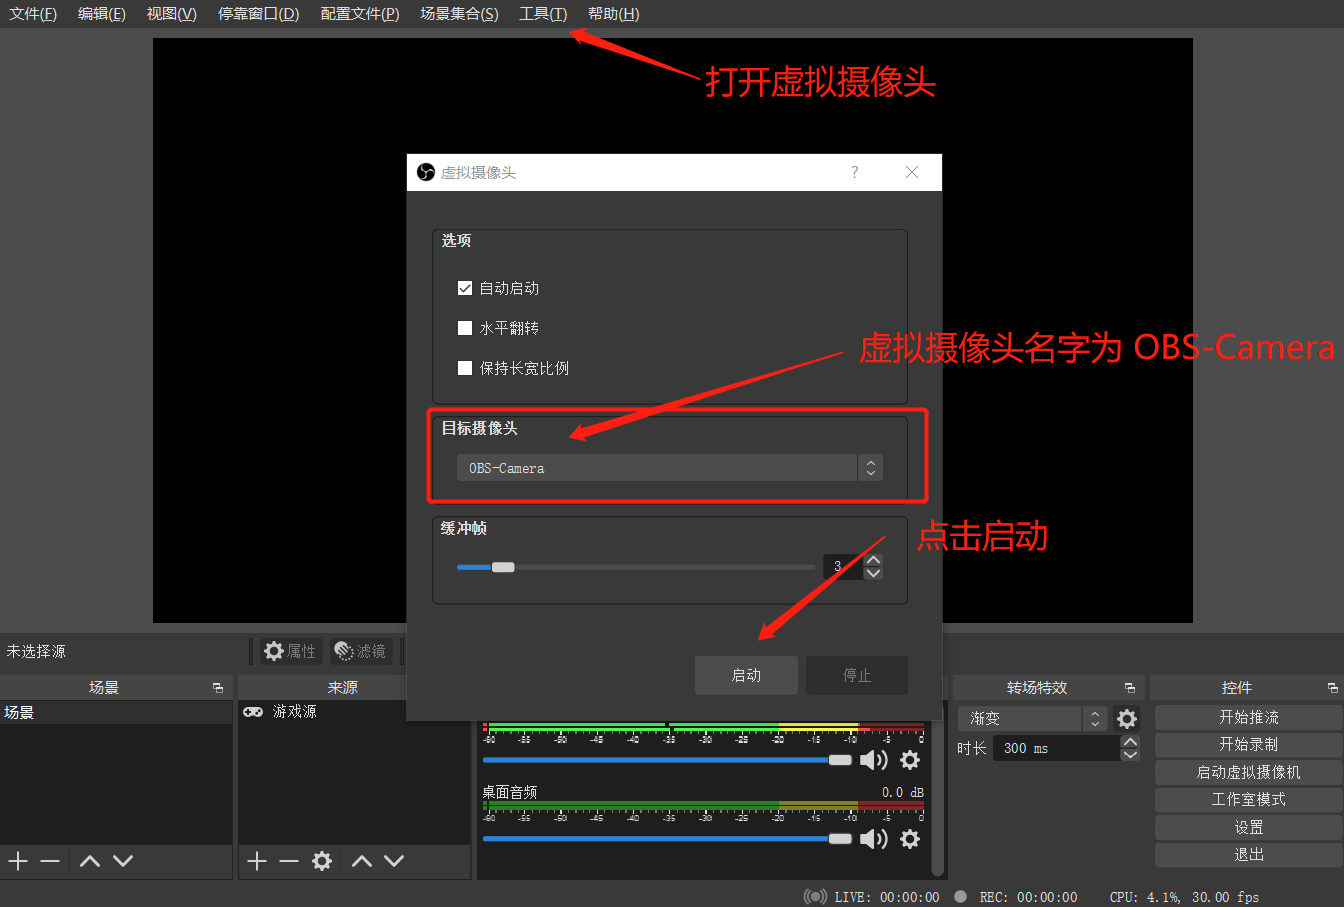Open the 场景集合(S) menu

[x=459, y=14]
